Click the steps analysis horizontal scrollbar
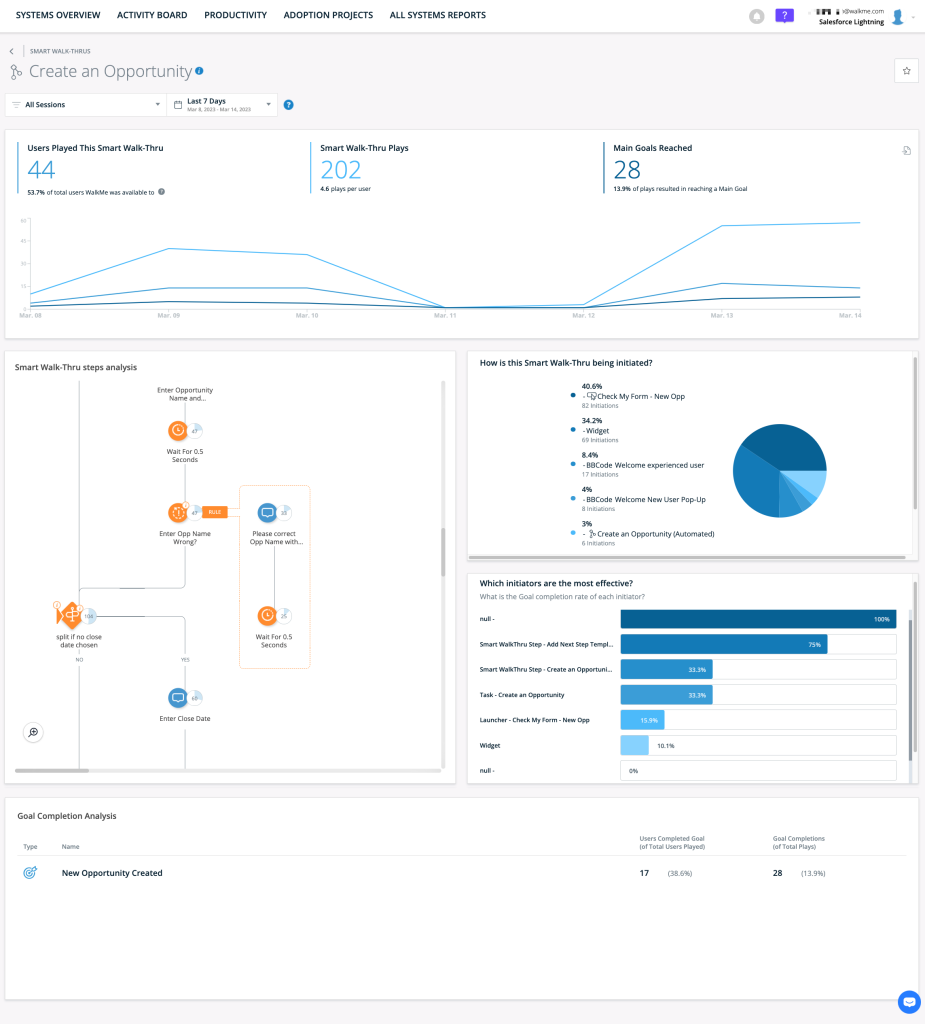Viewport: 925px width, 1024px height. (x=52, y=771)
